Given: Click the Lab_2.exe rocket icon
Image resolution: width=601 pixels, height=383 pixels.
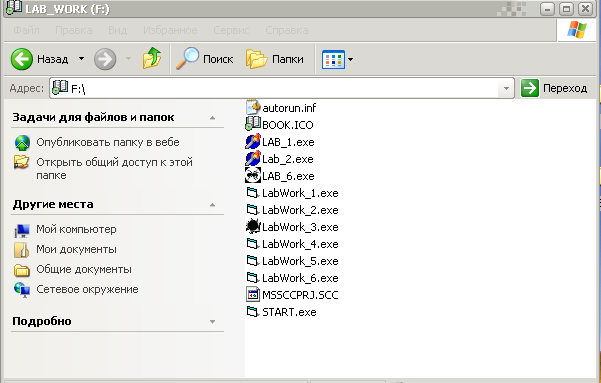Looking at the screenshot, I should (x=253, y=158).
